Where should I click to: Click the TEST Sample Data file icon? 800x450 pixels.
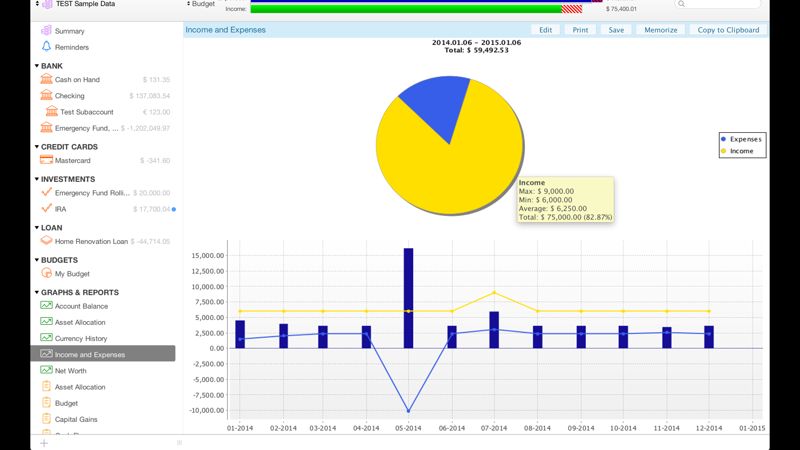point(47,4)
